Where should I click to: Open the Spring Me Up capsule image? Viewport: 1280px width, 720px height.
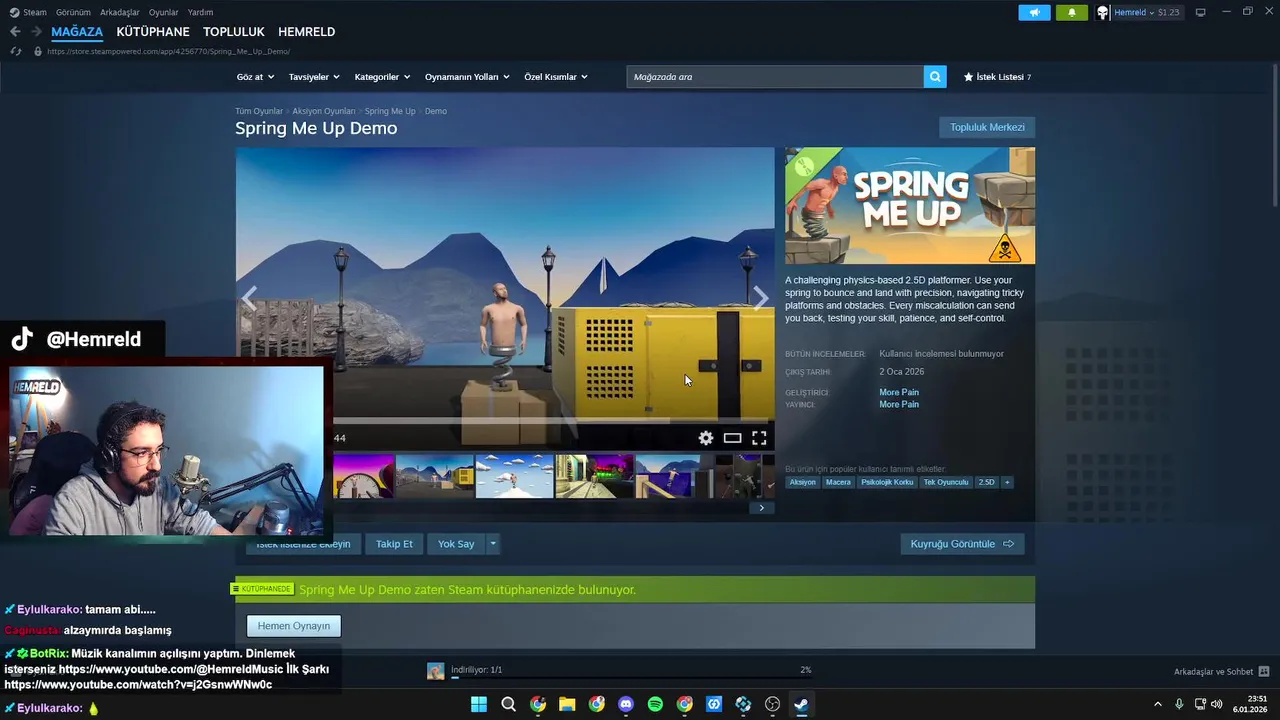(910, 206)
